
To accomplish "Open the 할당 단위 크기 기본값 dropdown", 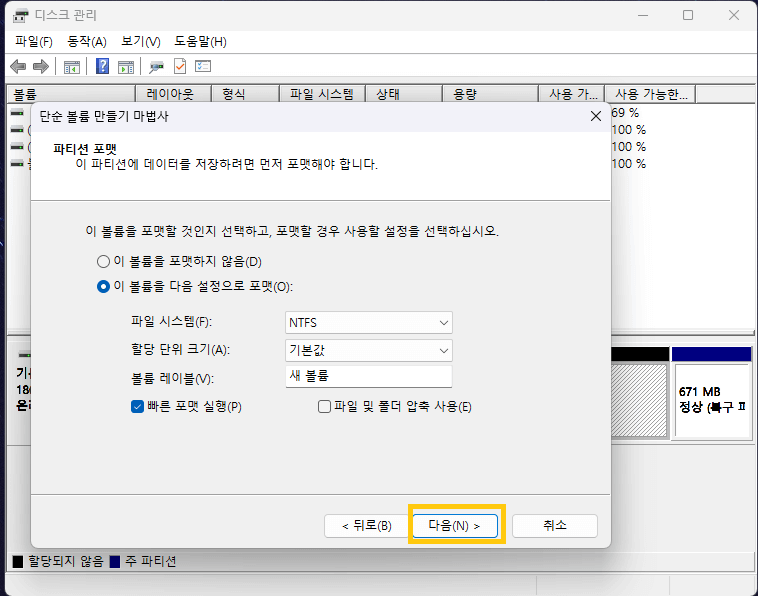I will click(x=369, y=350).
